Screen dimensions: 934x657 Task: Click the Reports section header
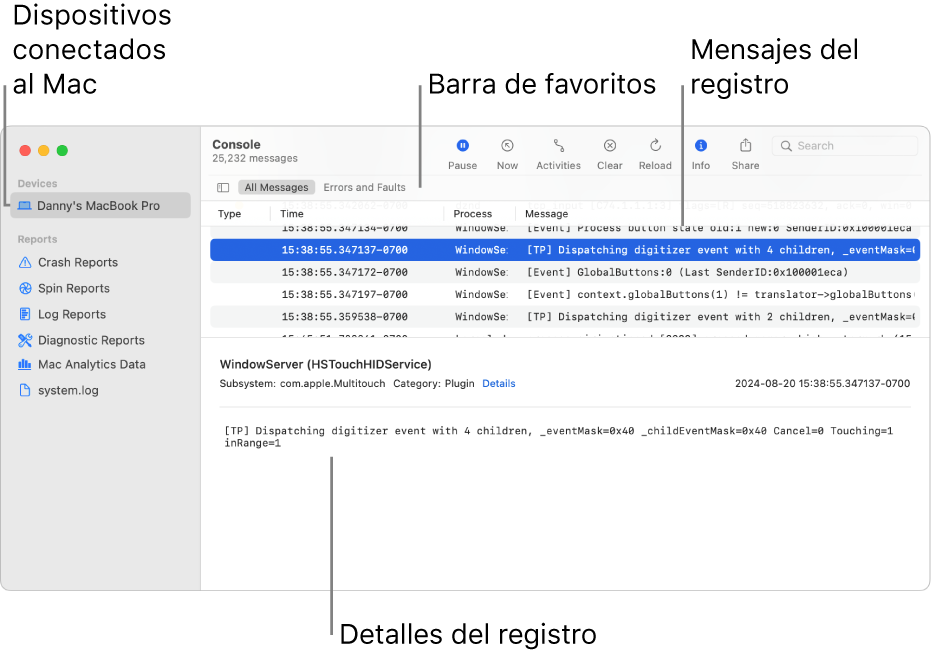38,239
